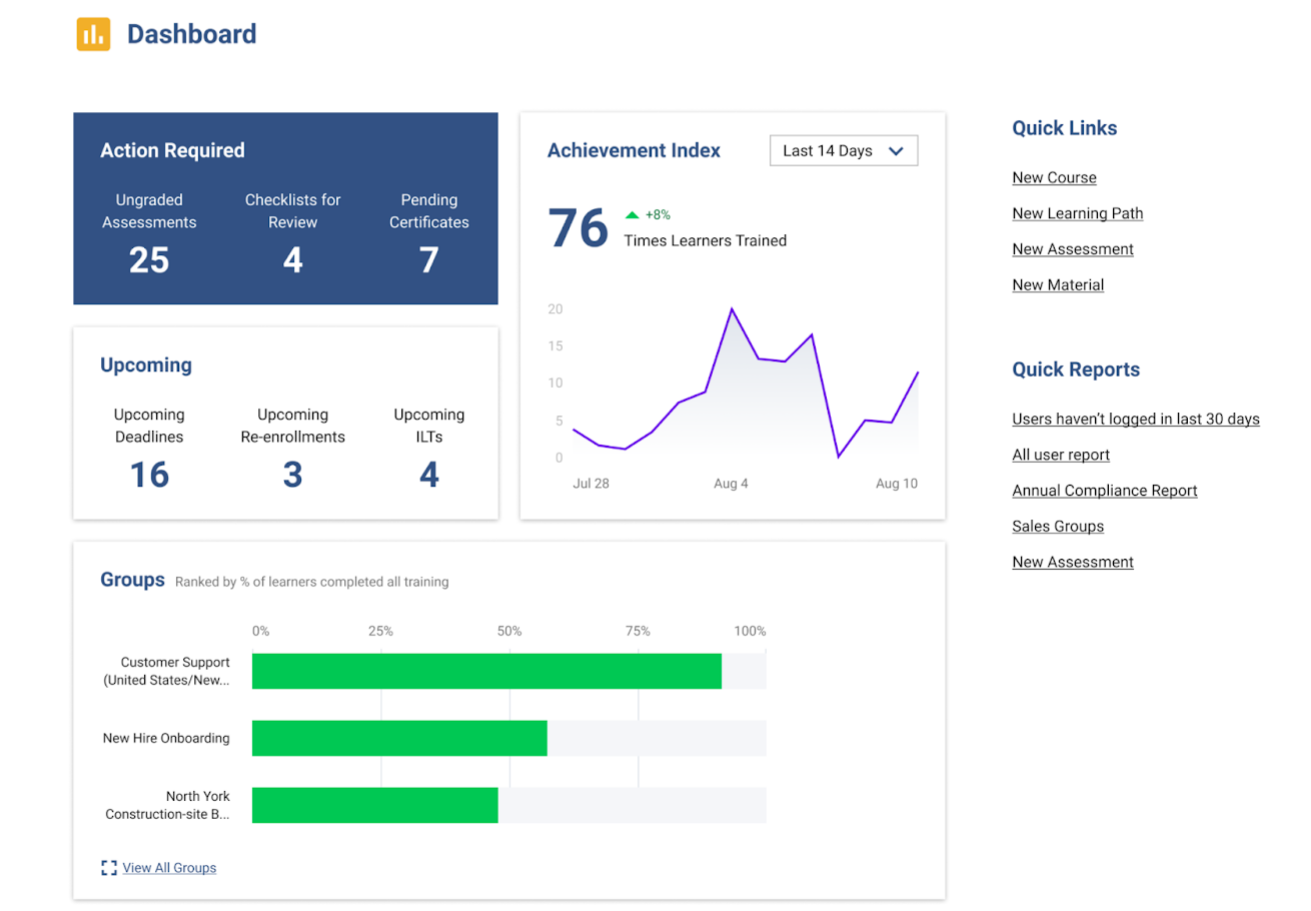Click the Action Required heading
1311x911 pixels.
click(172, 151)
